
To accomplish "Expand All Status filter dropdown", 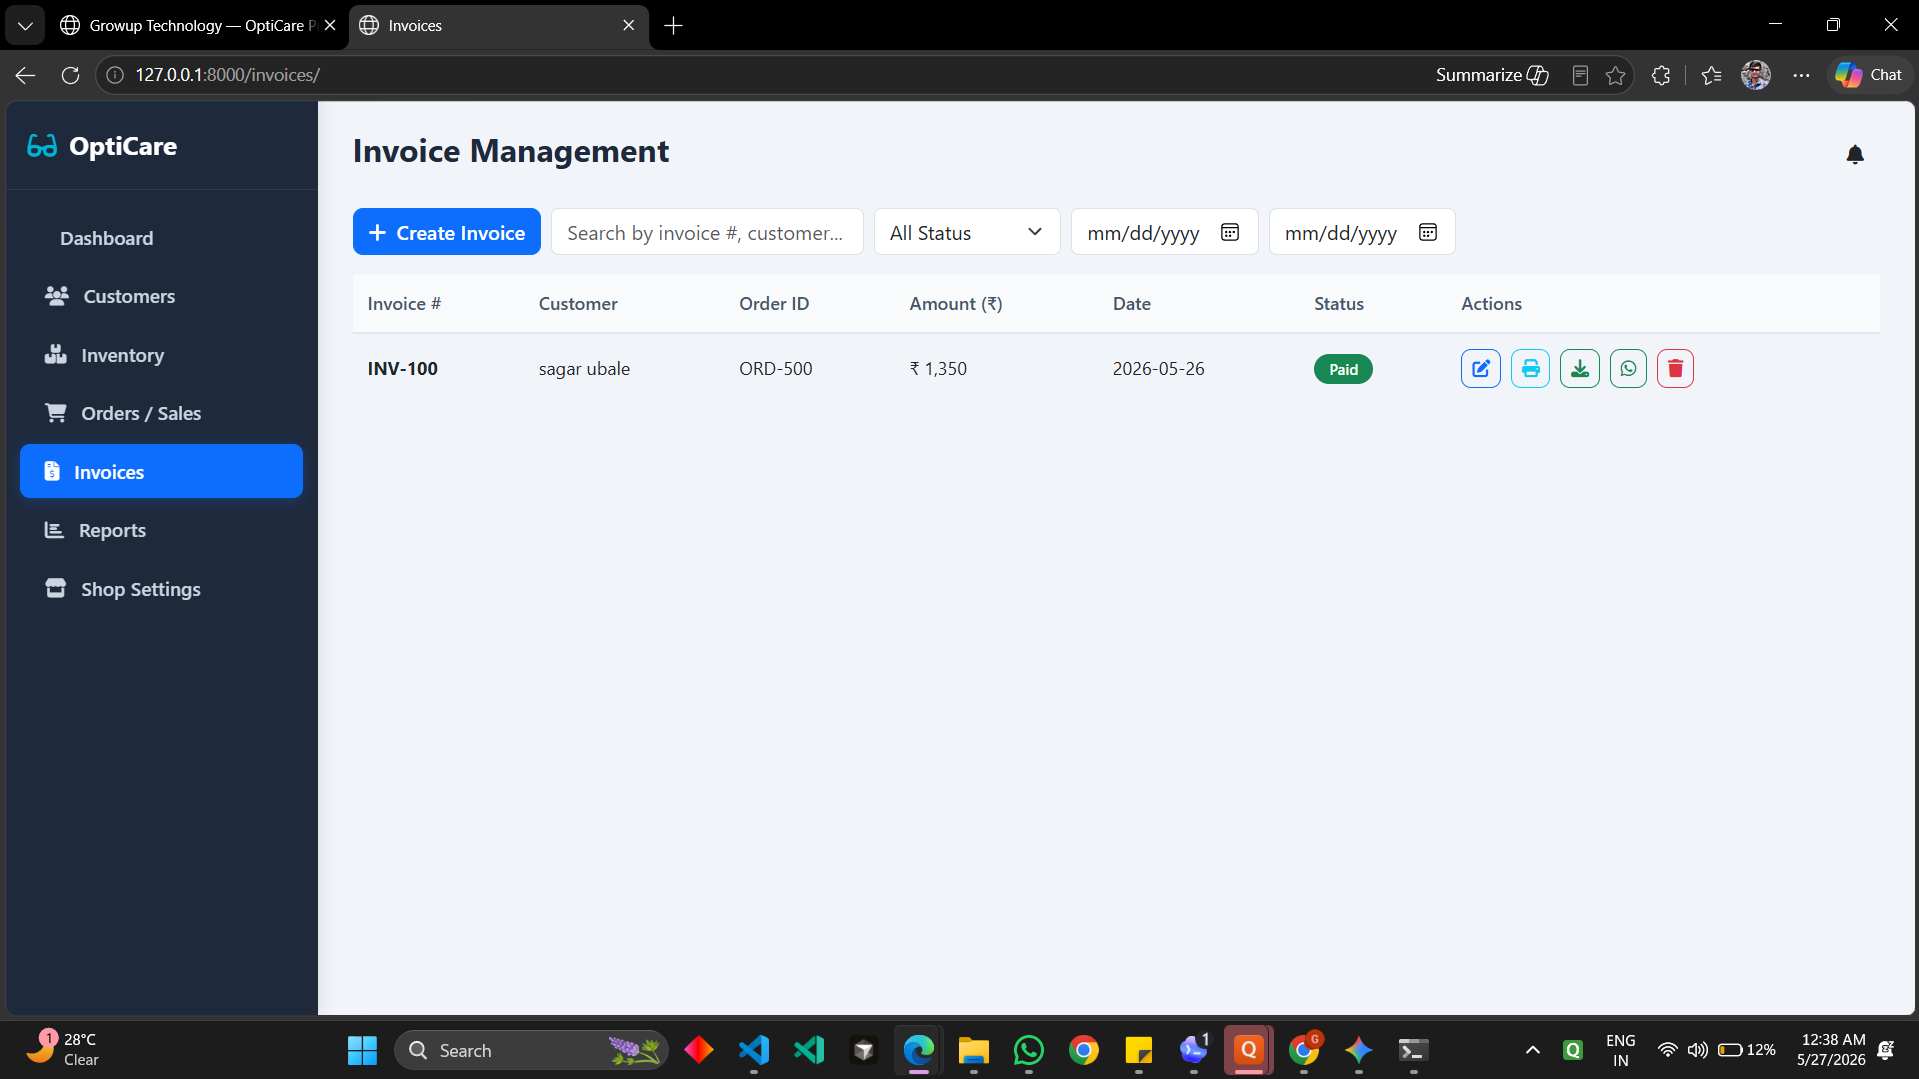I will tap(966, 232).
